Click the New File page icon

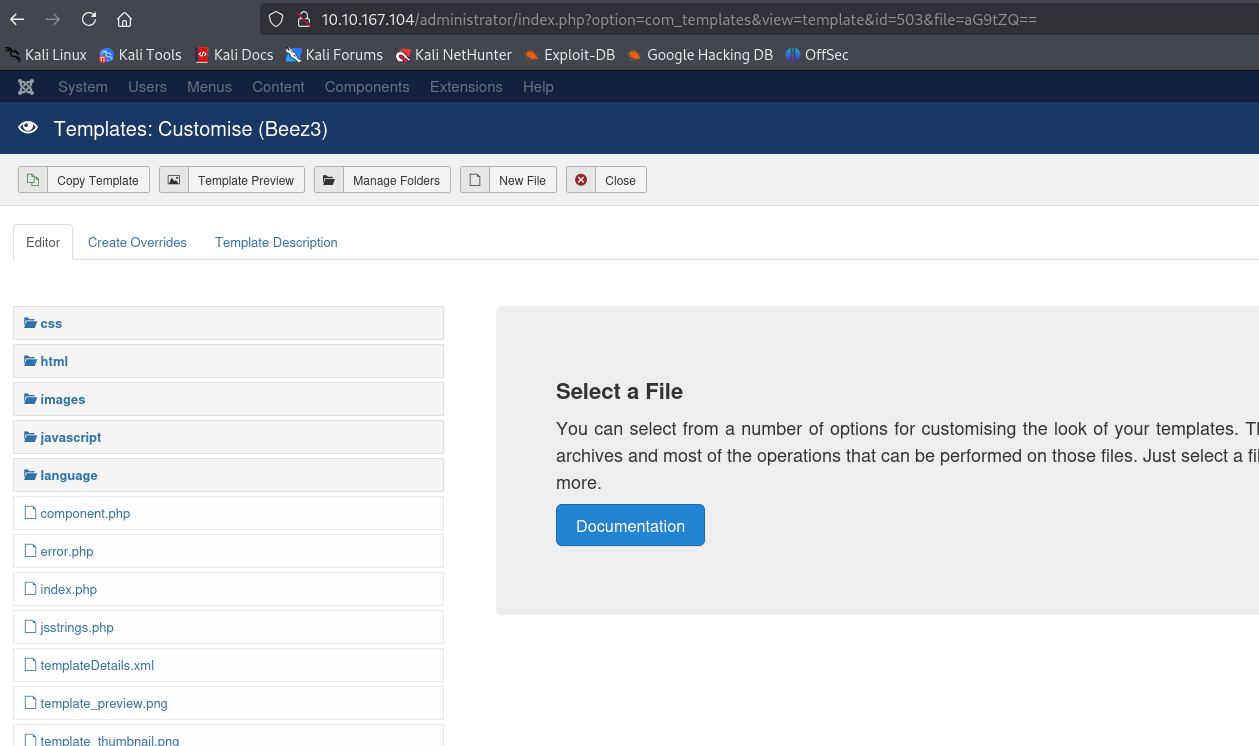tap(475, 180)
